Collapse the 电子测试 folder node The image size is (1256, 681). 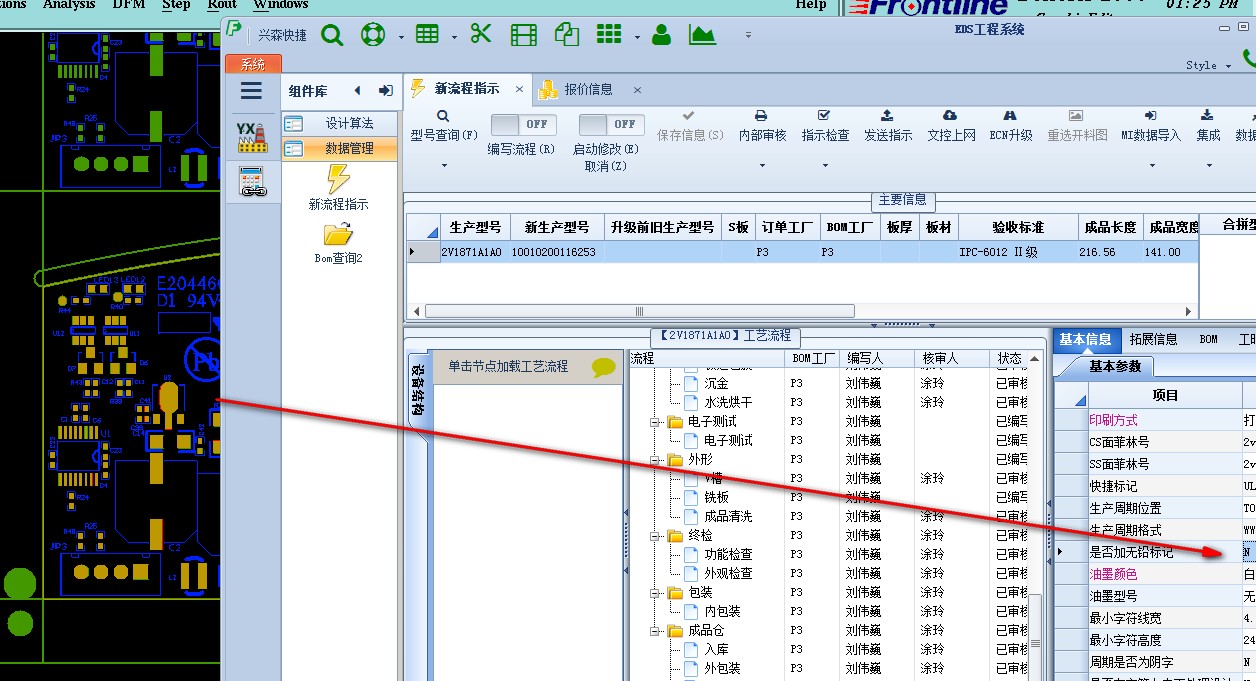coord(656,422)
